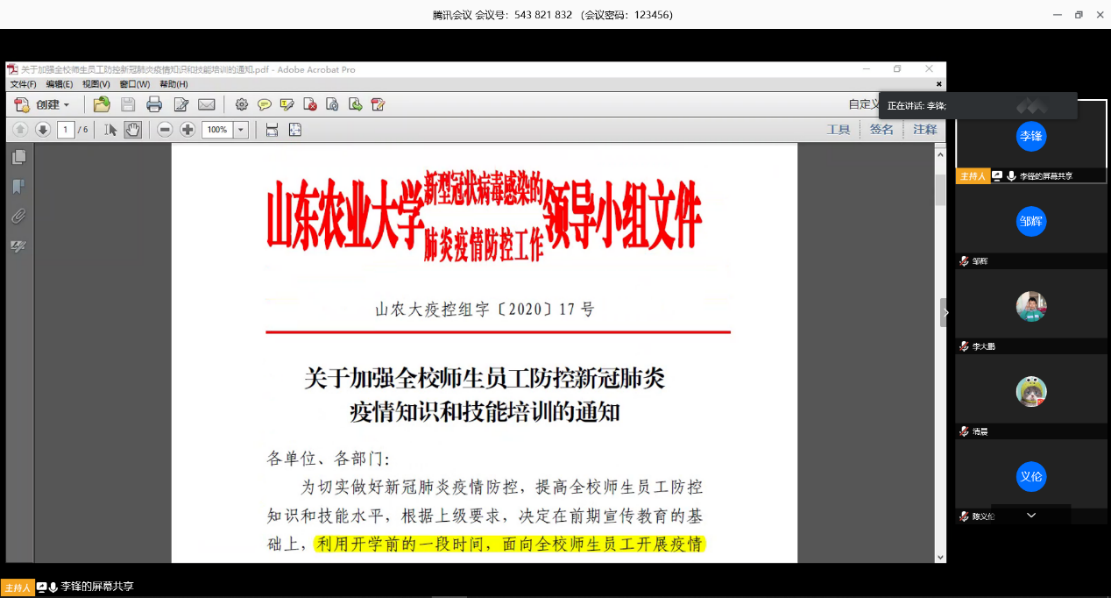
Task: Open the 注释 (Comment) pane
Action: pos(925,129)
